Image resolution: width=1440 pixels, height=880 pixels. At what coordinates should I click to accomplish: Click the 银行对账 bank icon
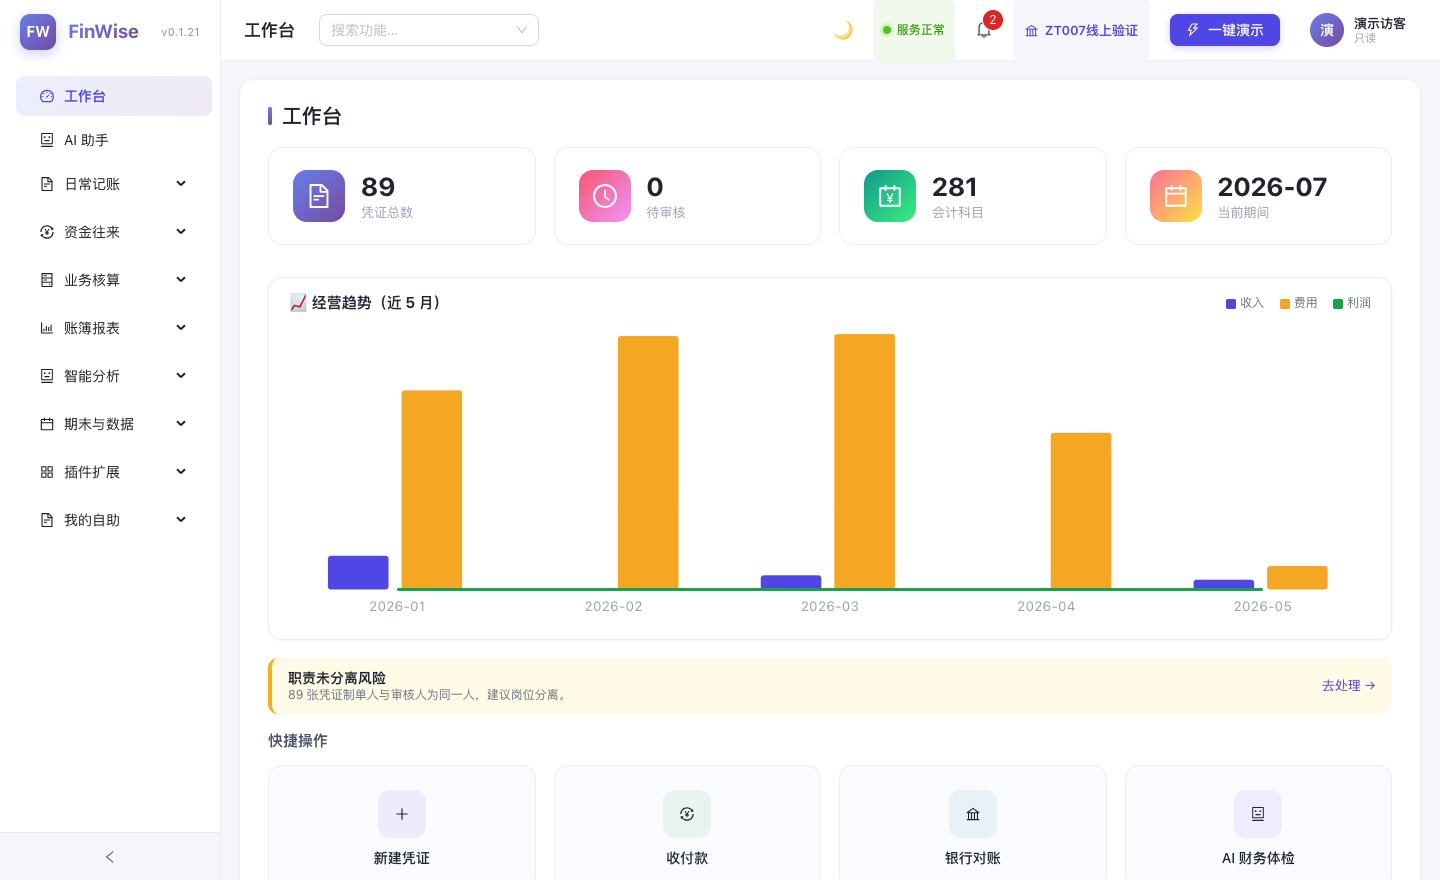coord(973,814)
